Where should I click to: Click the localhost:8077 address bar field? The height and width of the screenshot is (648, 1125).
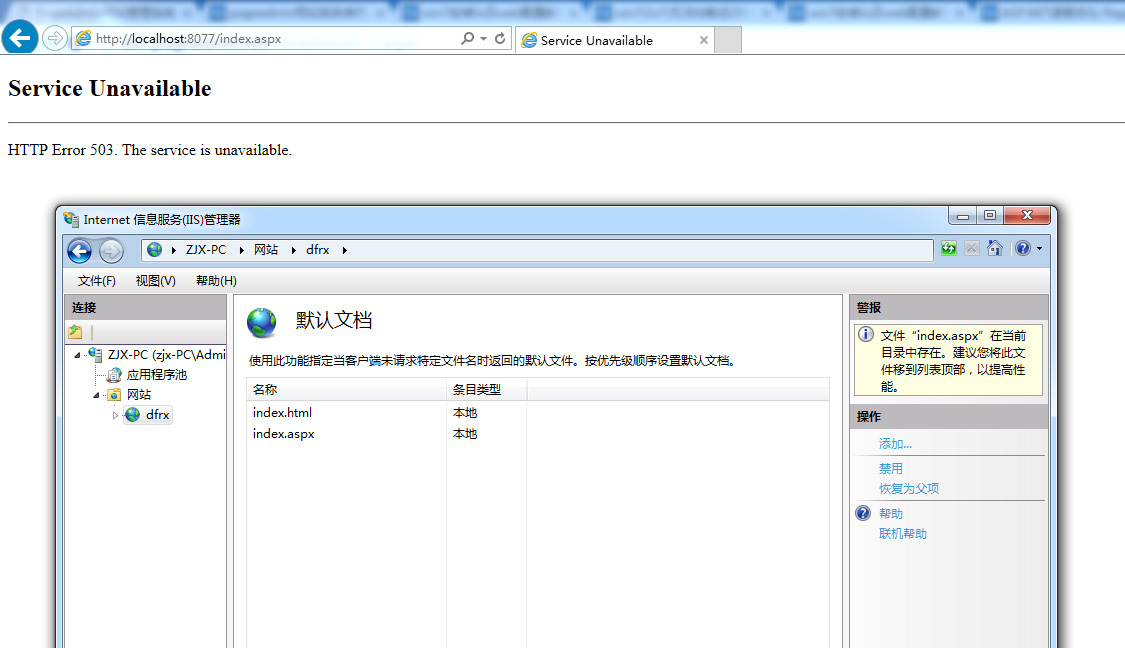270,39
